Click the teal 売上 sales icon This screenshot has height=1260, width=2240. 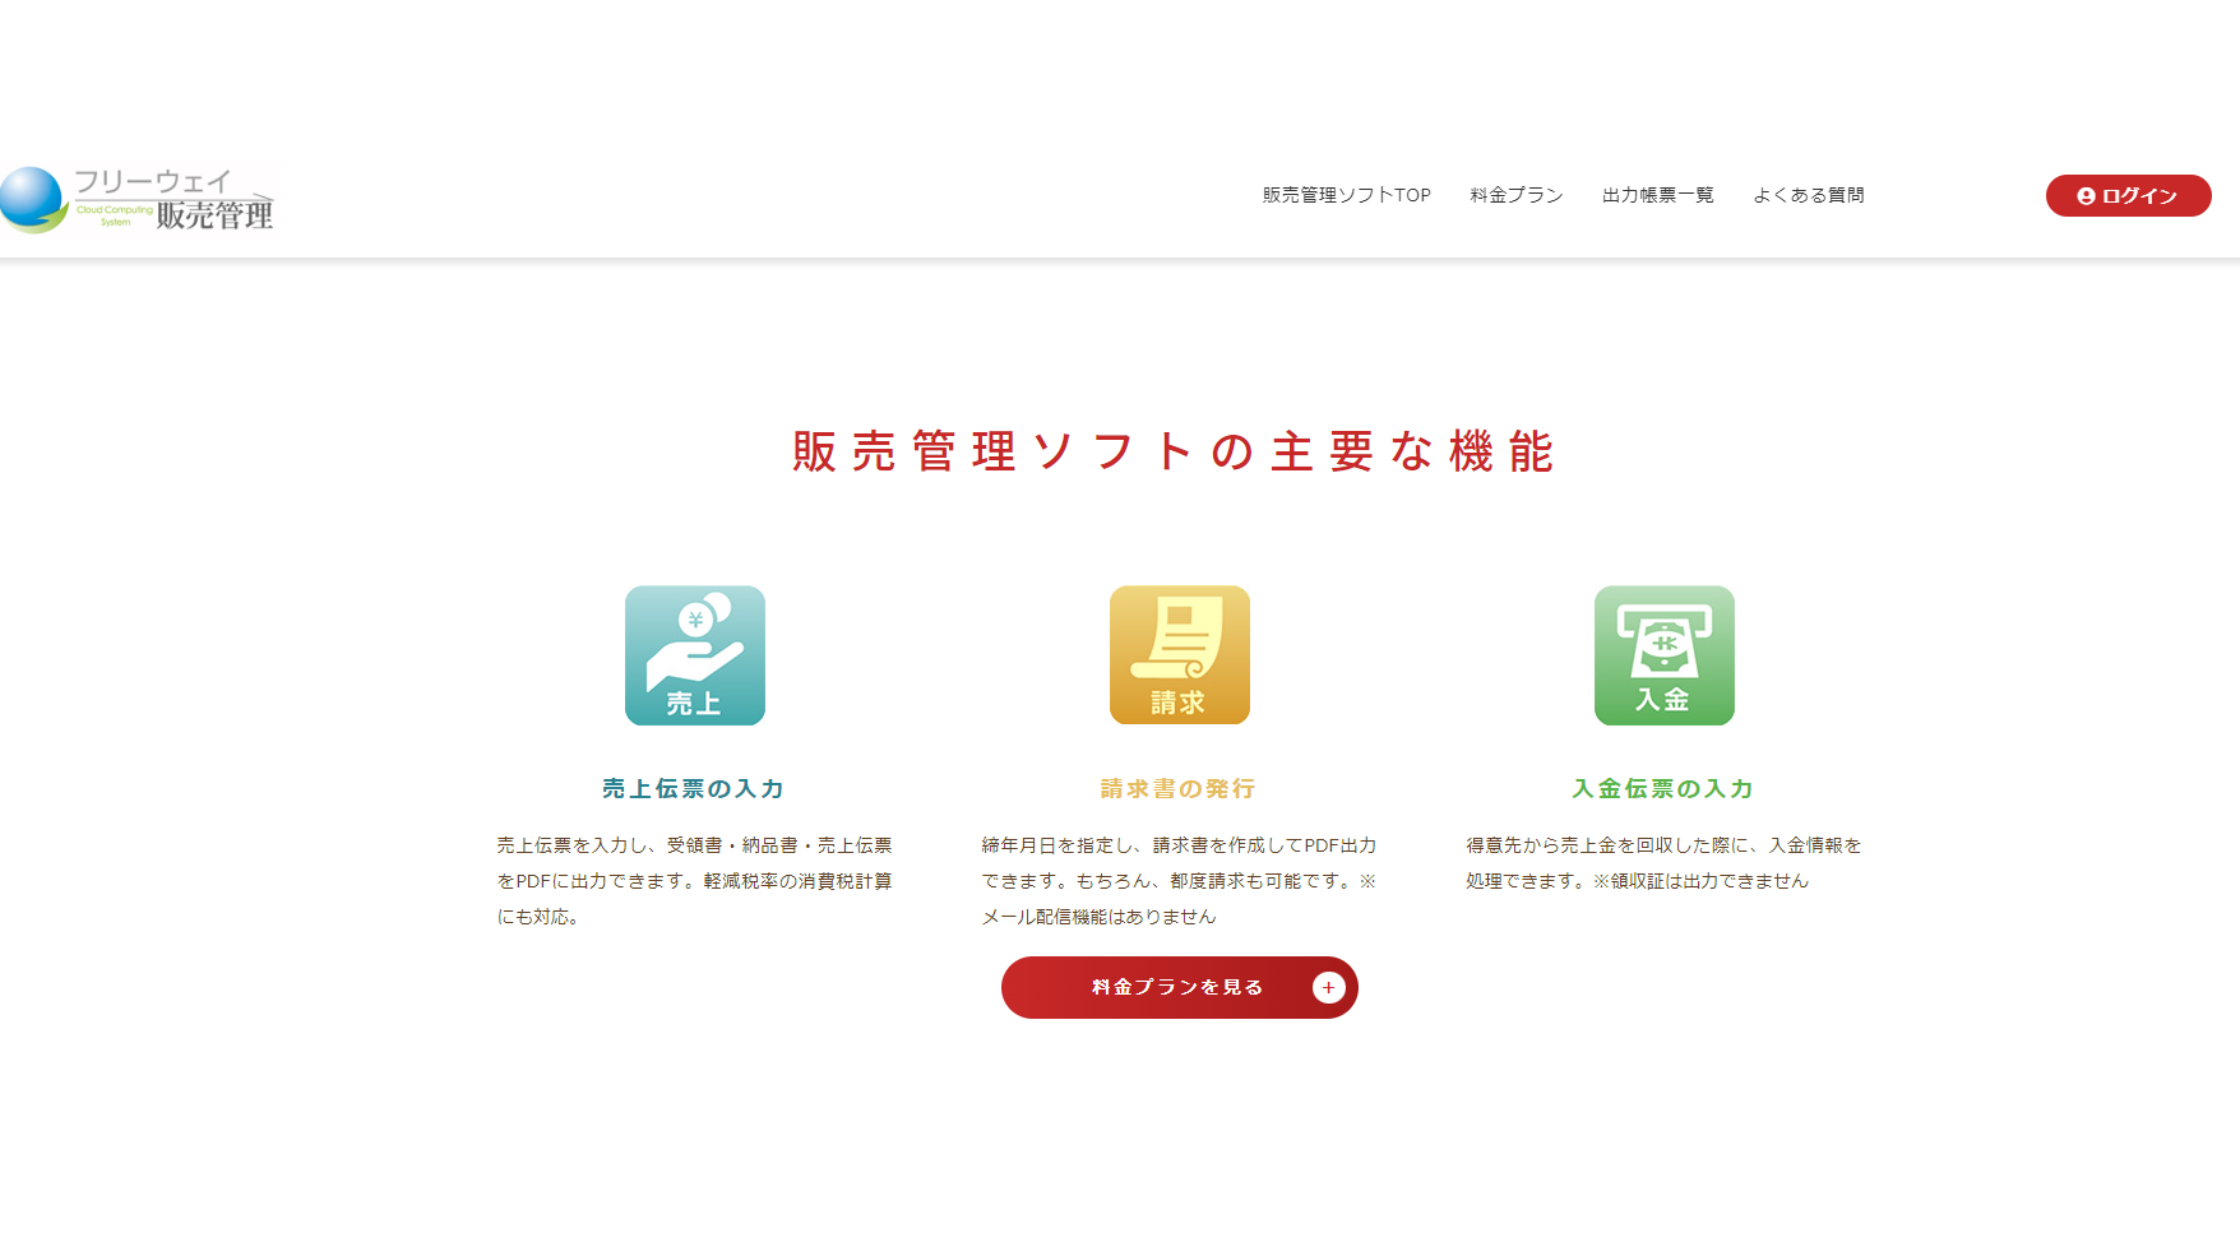pos(695,655)
